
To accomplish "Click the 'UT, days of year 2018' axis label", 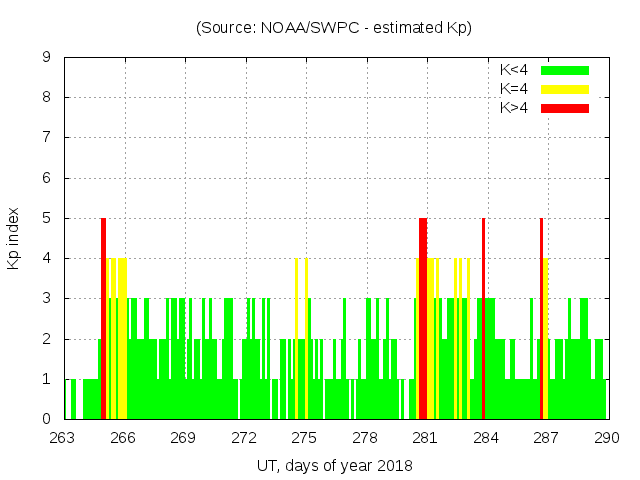I will (x=334, y=465).
